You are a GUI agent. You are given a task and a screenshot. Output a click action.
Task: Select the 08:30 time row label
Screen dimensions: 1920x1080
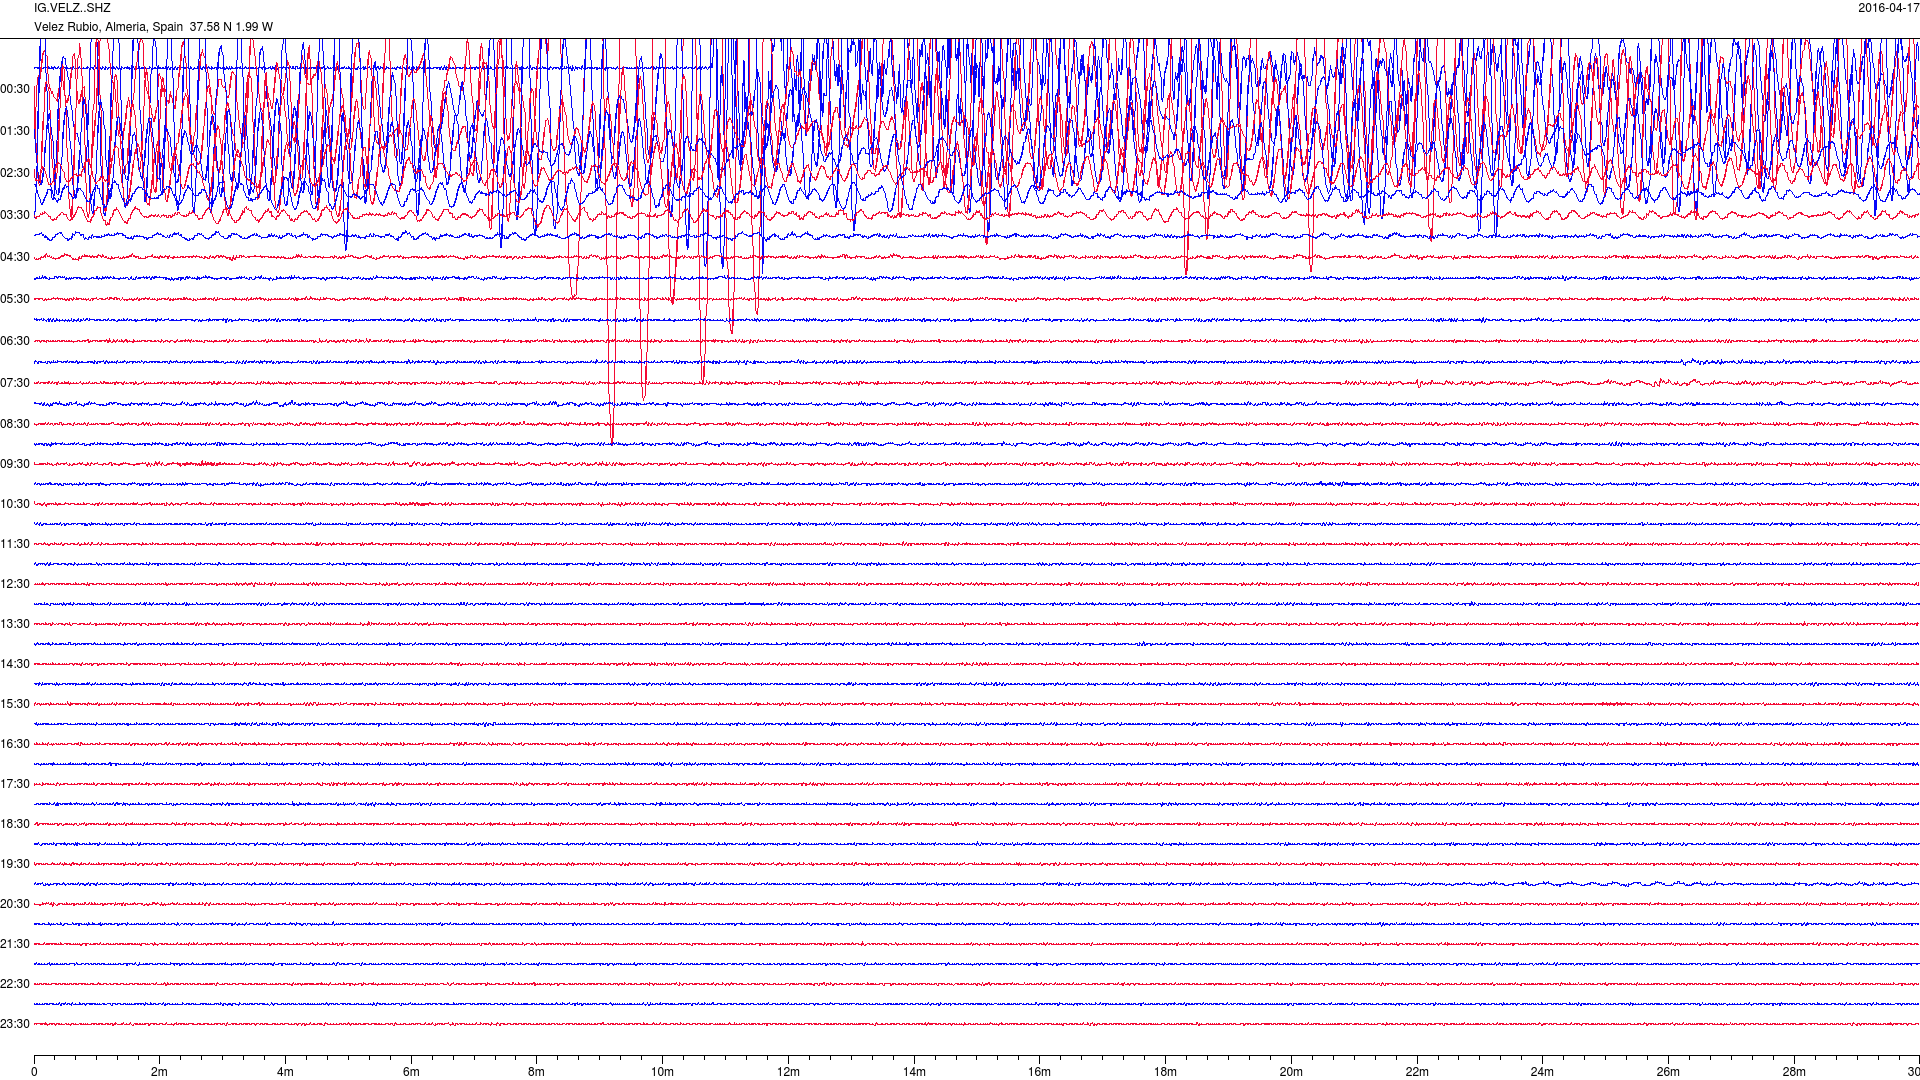coord(15,424)
